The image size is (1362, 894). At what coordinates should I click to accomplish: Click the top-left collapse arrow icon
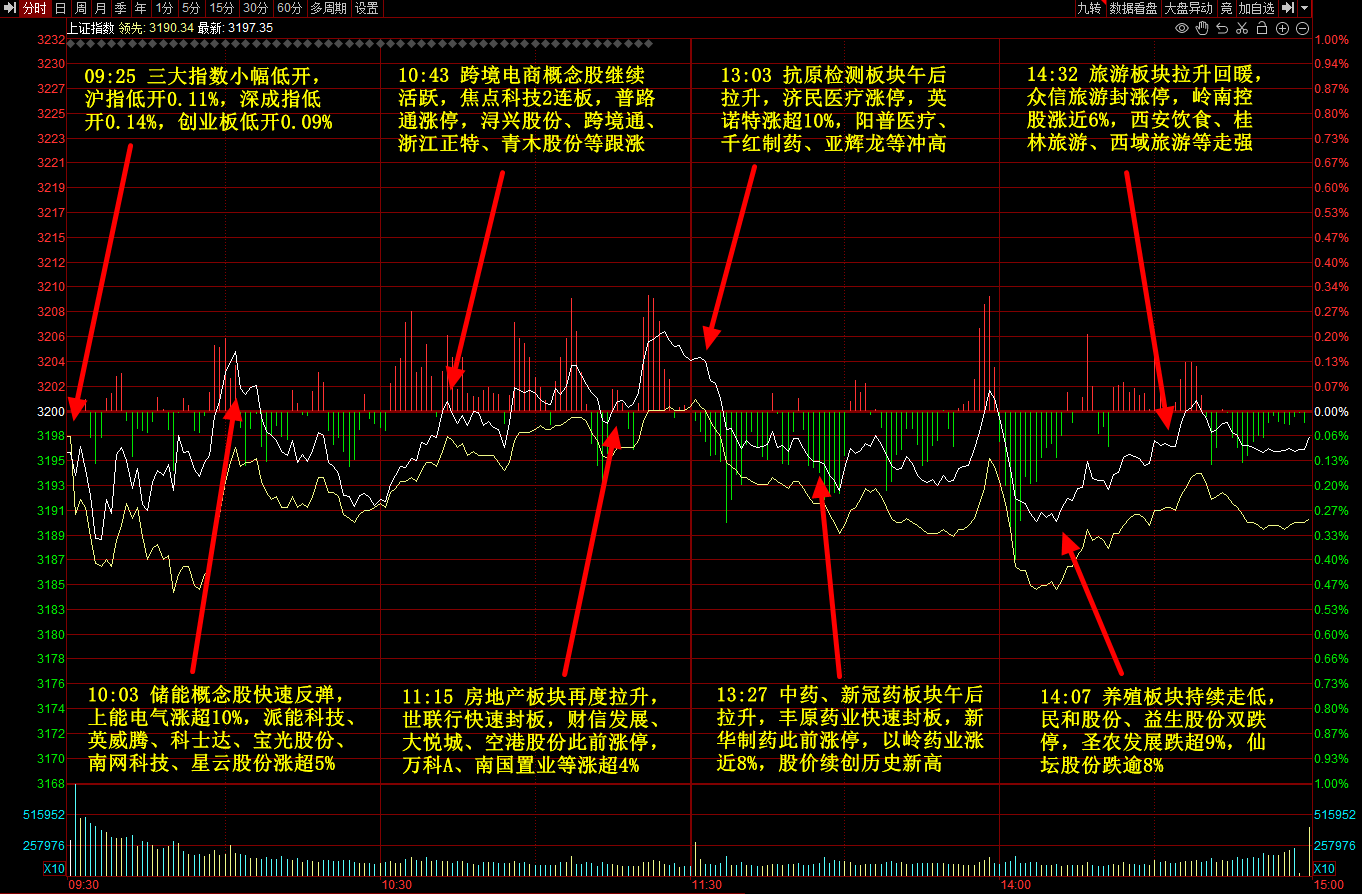[x=9, y=8]
